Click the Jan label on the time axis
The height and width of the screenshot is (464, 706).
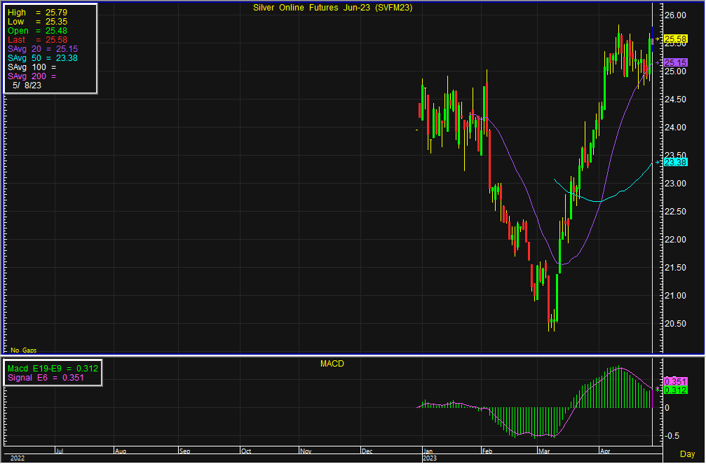coord(428,452)
